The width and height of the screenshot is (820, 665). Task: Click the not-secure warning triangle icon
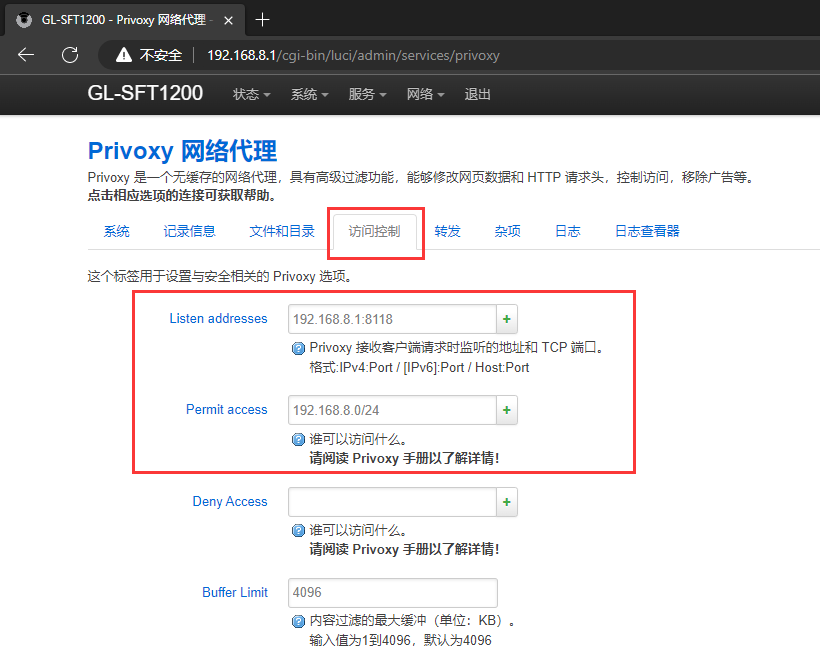[x=124, y=55]
